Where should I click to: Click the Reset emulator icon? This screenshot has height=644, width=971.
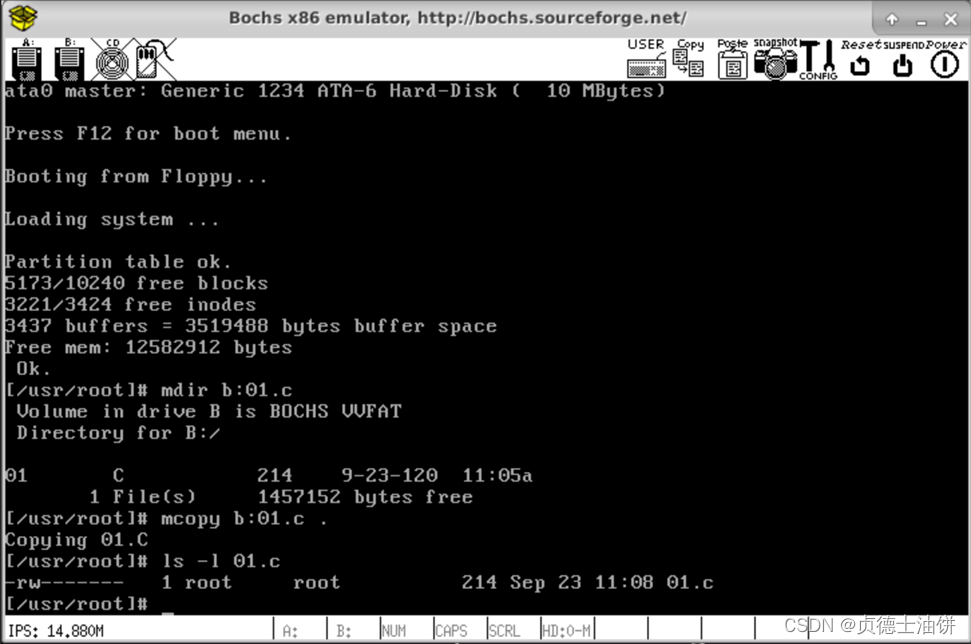click(x=860, y=59)
